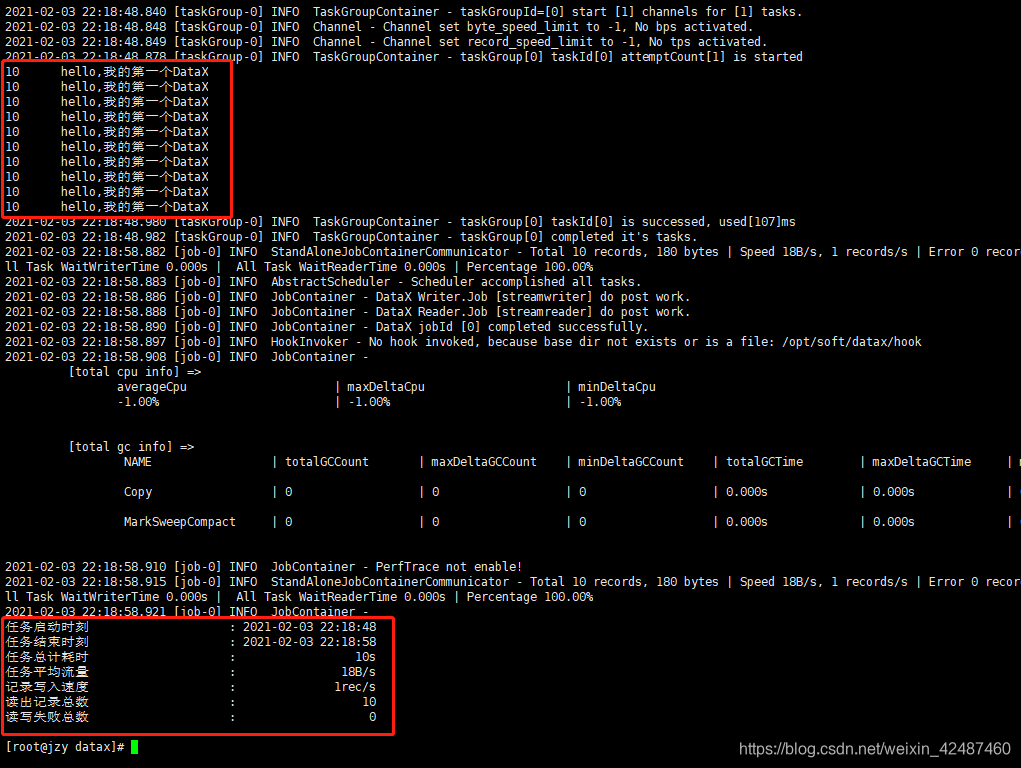1021x768 pixels.
Task: Click the maxDeltaGCCount column header
Action: click(x=484, y=462)
